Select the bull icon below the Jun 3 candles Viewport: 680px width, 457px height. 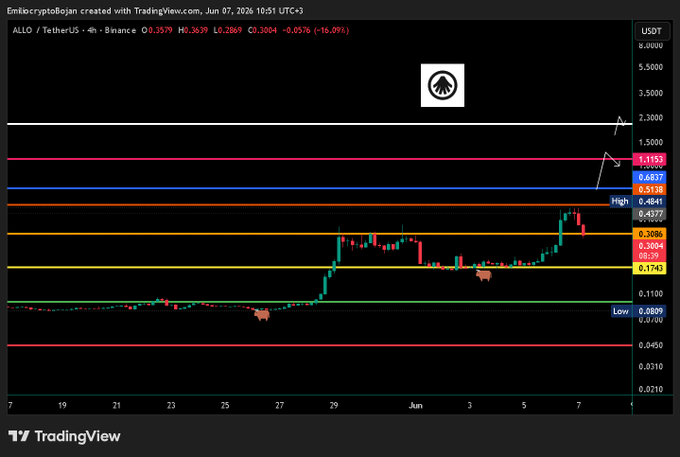pyautogui.click(x=484, y=275)
